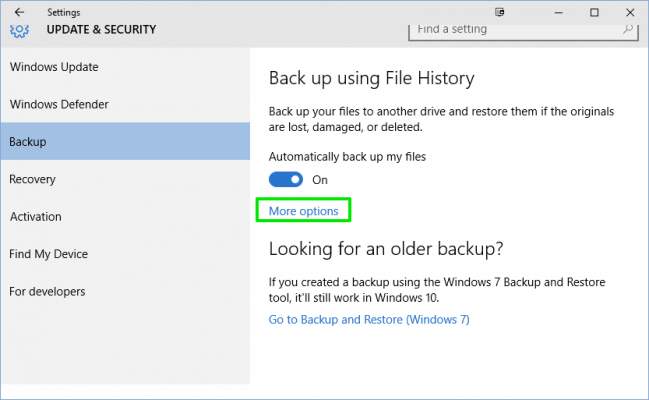Go to Recovery settings
Image resolution: width=649 pixels, height=400 pixels.
(125, 179)
